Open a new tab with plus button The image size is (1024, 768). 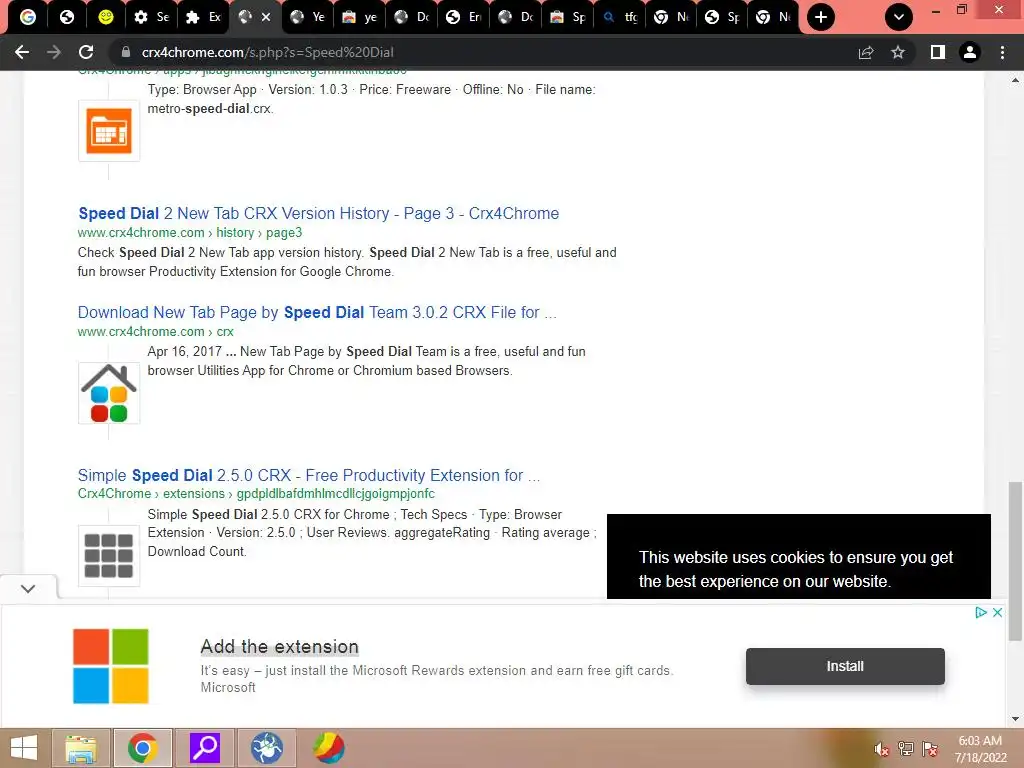(821, 17)
